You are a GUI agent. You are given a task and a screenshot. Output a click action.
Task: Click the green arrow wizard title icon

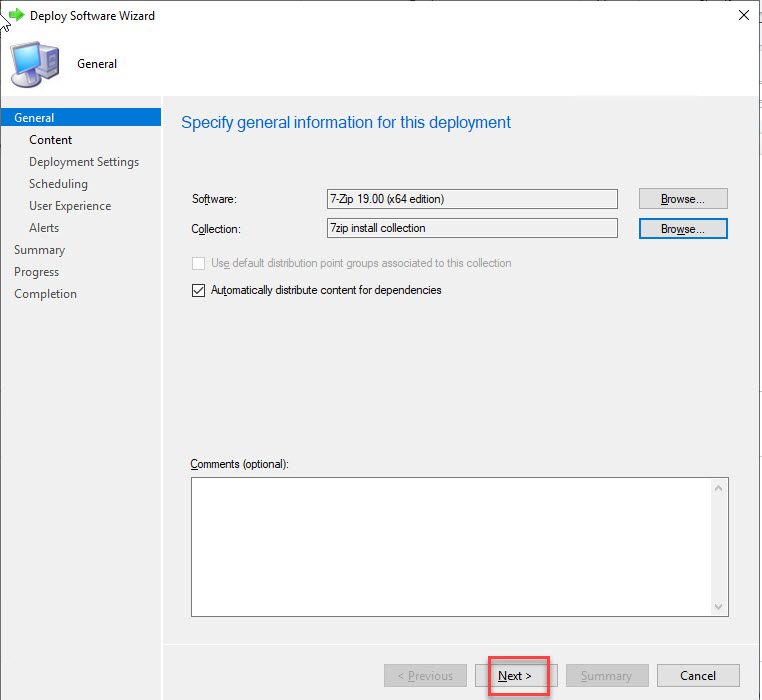tap(15, 16)
